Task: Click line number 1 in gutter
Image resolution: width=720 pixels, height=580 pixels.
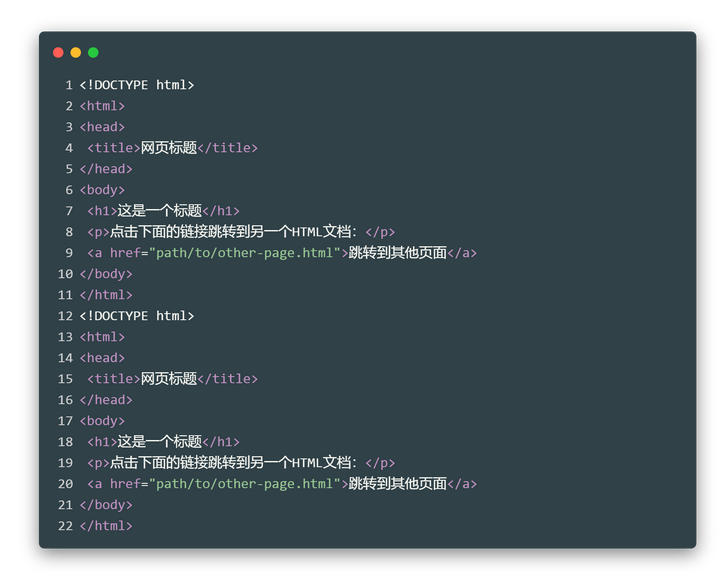Action: click(69, 85)
